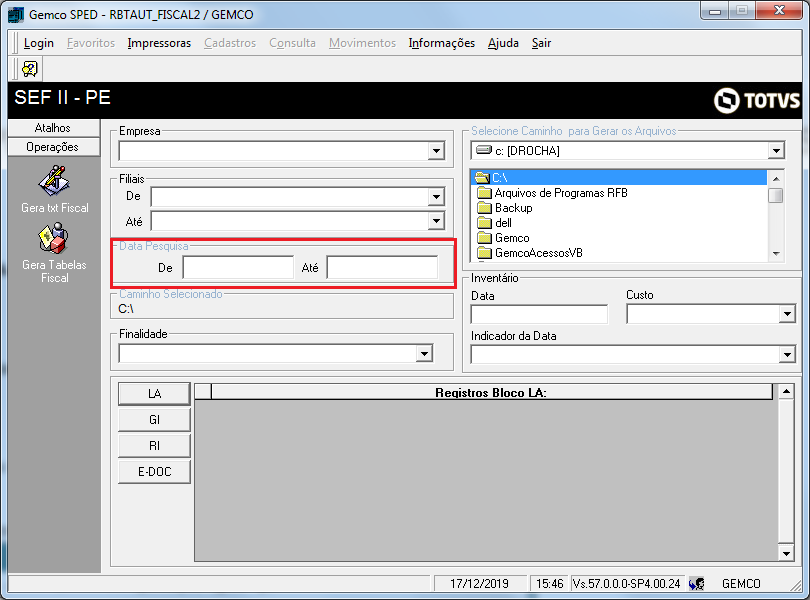Click the folder list scrollbar thumb
Image resolution: width=810 pixels, height=600 pixels.
click(x=775, y=196)
